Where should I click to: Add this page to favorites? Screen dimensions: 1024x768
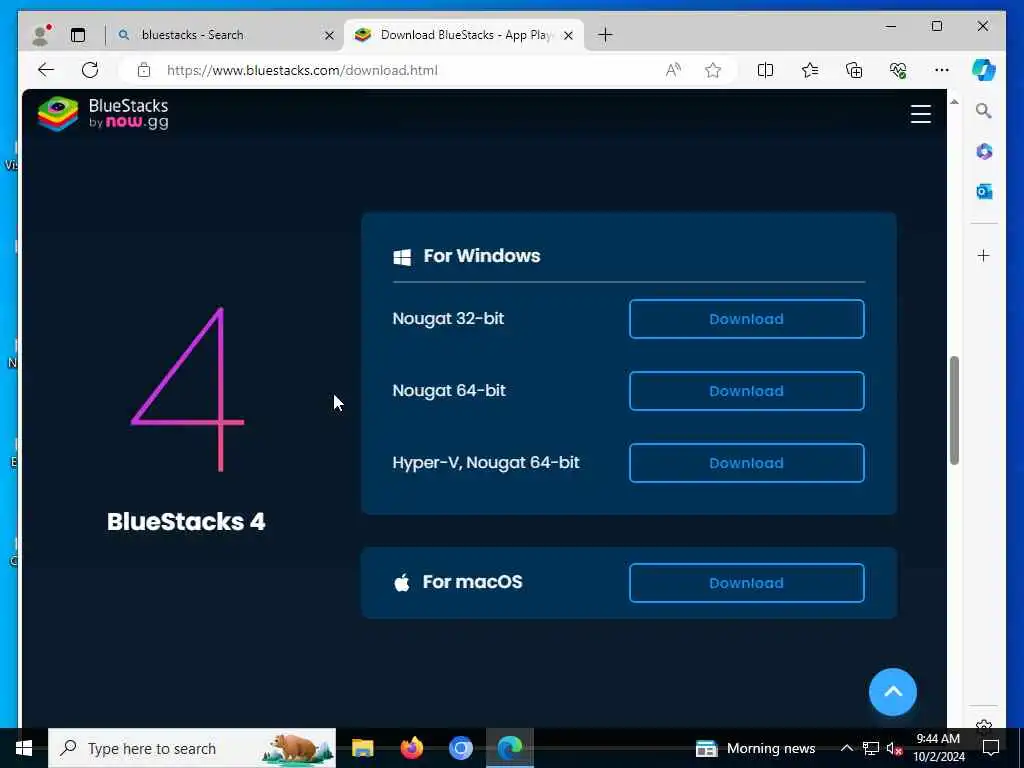[x=712, y=70]
